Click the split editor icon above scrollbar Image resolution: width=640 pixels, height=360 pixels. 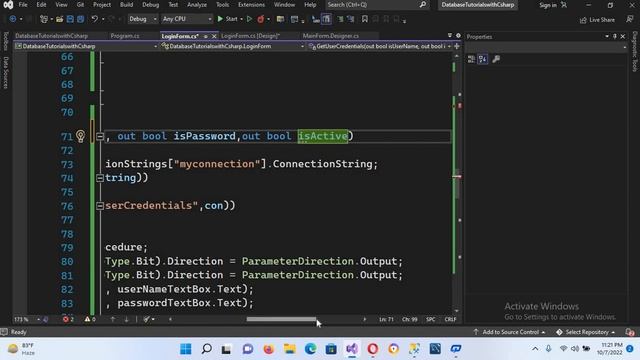[x=457, y=46]
